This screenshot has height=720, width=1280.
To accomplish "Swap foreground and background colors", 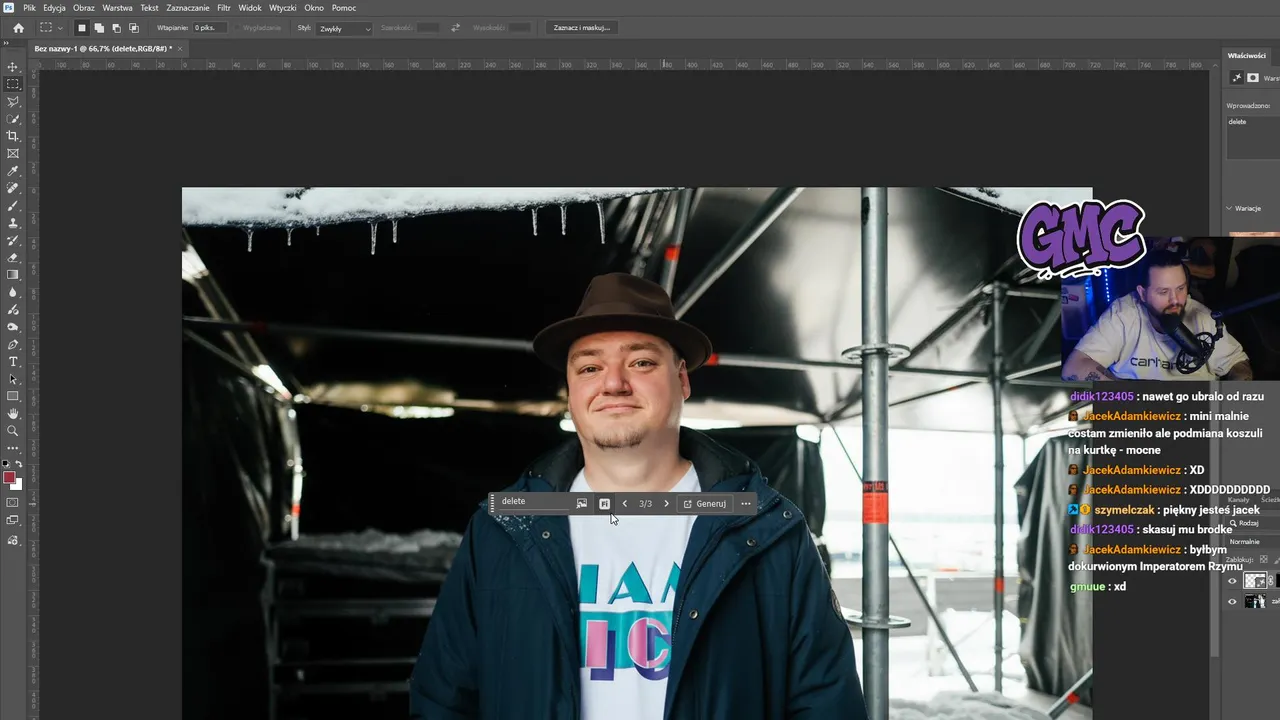I will [19, 464].
